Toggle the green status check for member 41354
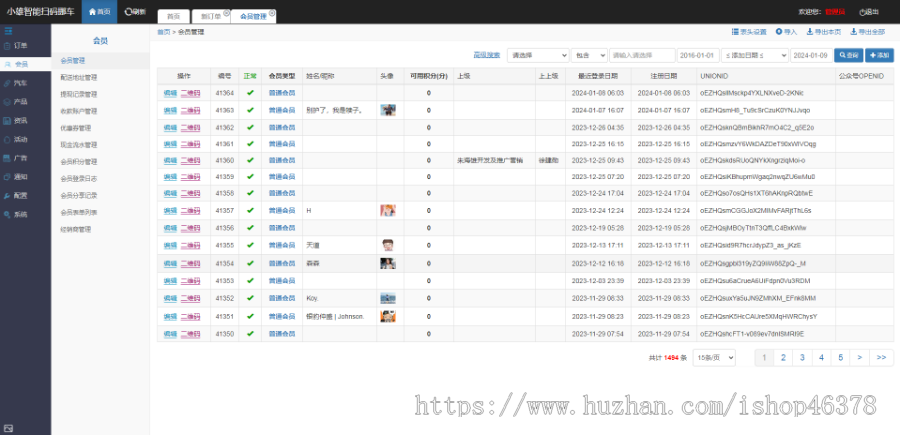 coord(250,263)
